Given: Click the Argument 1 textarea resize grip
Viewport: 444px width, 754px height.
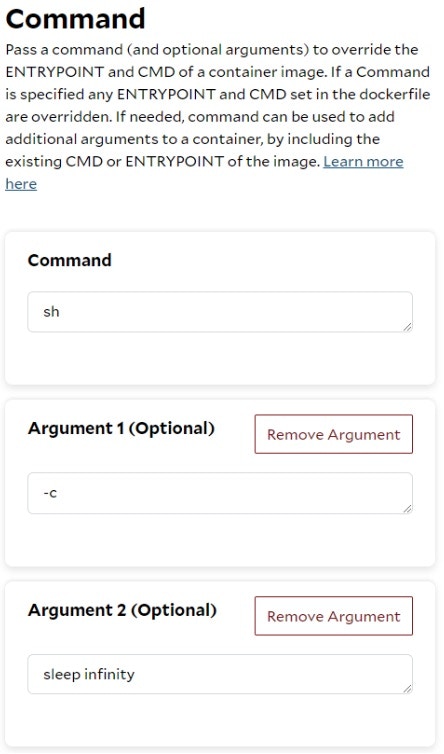Looking at the screenshot, I should [407, 508].
